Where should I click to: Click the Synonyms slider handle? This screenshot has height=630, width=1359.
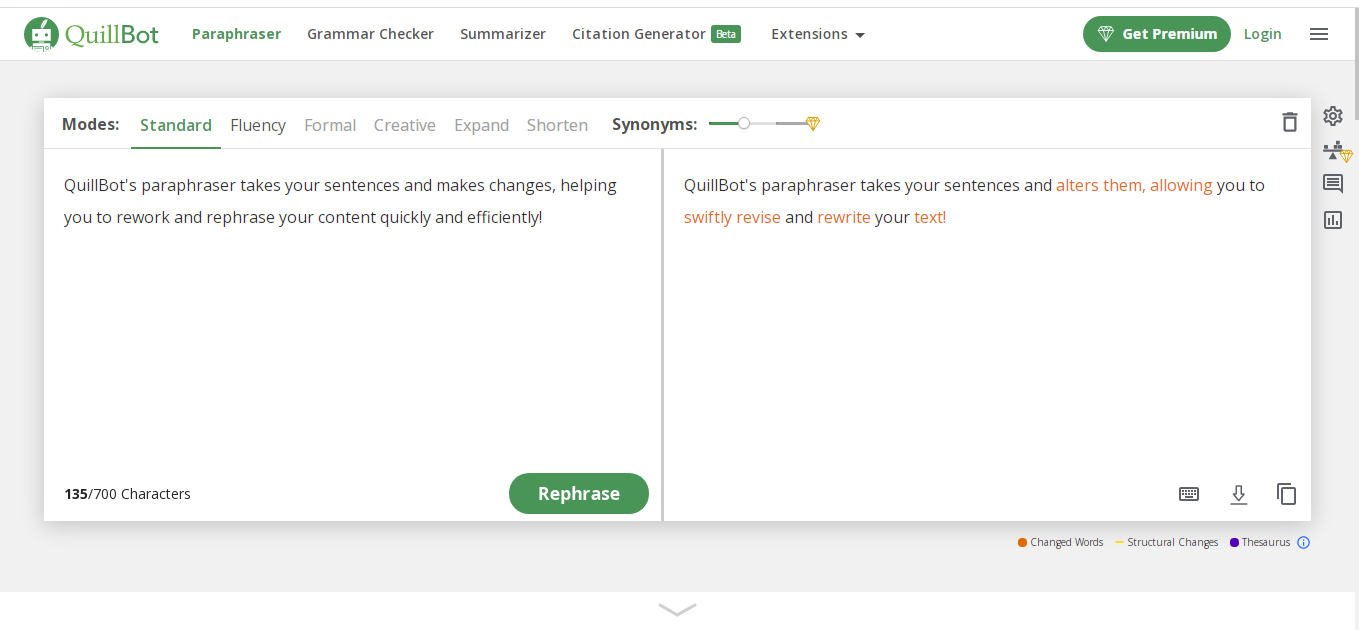click(x=744, y=124)
